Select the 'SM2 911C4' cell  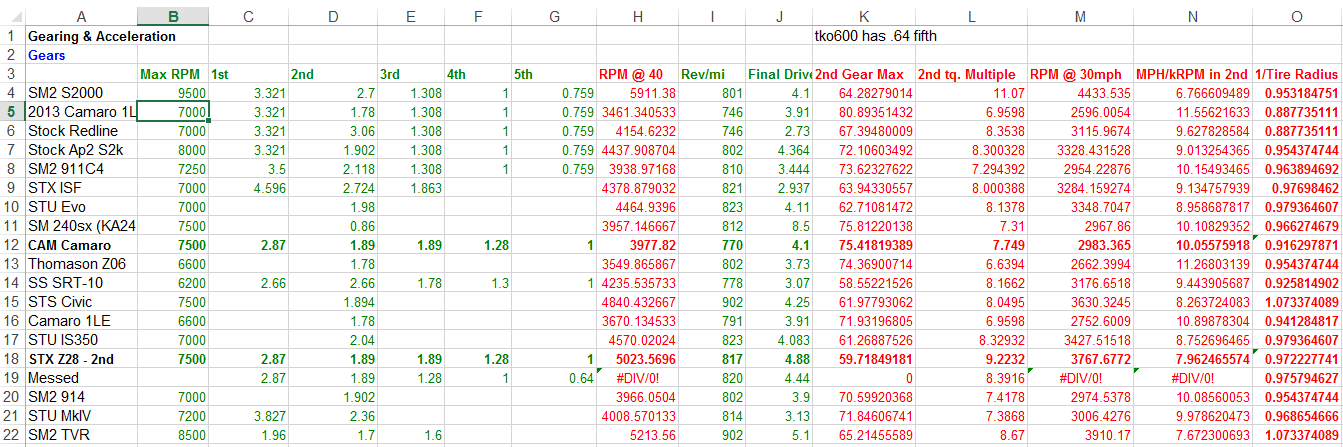click(x=81, y=169)
